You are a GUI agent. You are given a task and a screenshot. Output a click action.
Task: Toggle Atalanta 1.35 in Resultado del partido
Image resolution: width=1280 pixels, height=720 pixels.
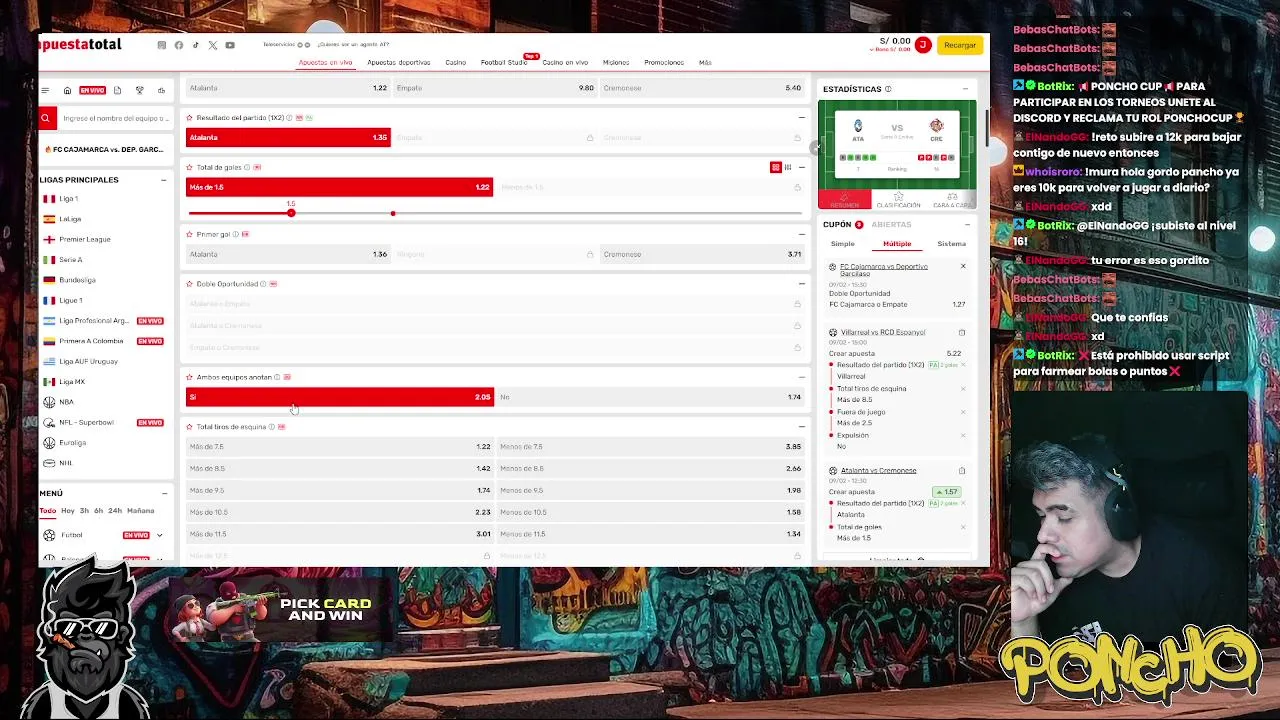click(288, 137)
